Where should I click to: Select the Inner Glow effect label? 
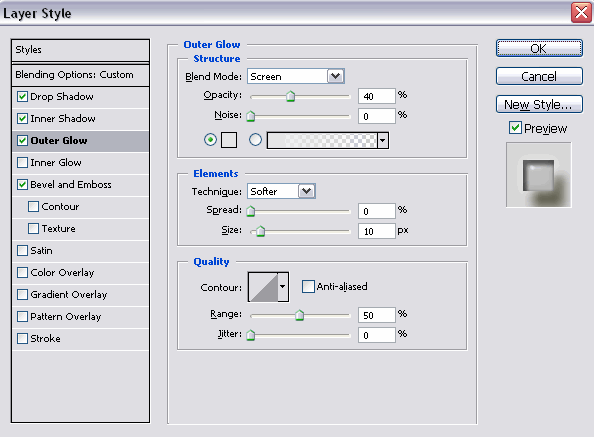[x=56, y=162]
